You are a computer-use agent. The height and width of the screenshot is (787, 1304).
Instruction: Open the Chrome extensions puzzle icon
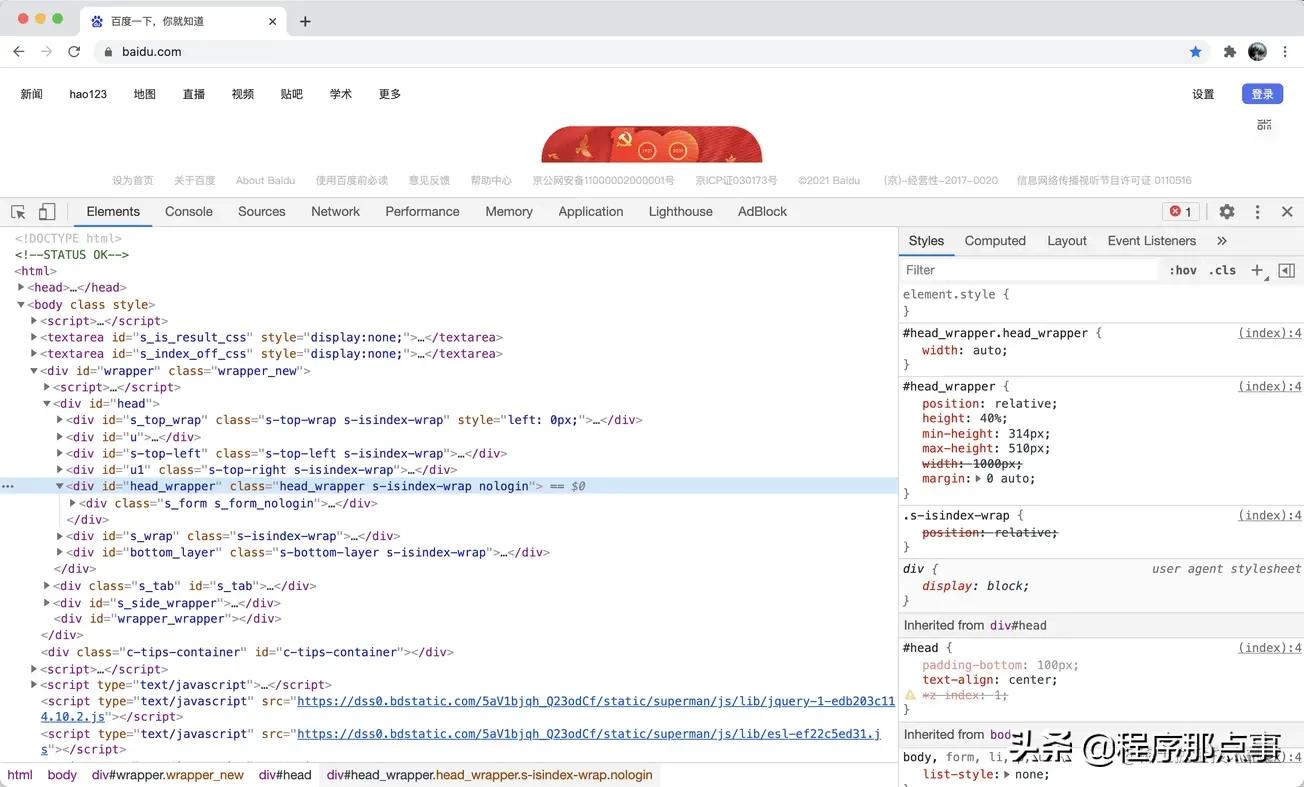(1228, 51)
